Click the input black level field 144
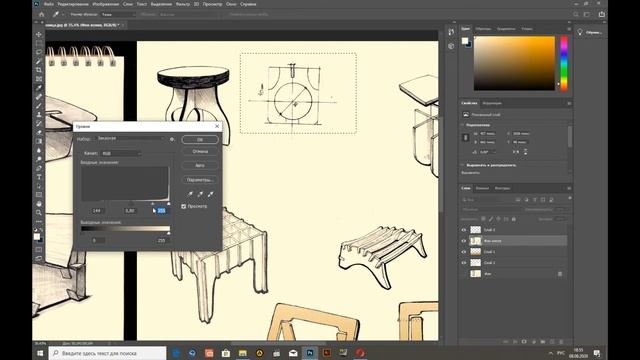This screenshot has width=640, height=360. 97,211
